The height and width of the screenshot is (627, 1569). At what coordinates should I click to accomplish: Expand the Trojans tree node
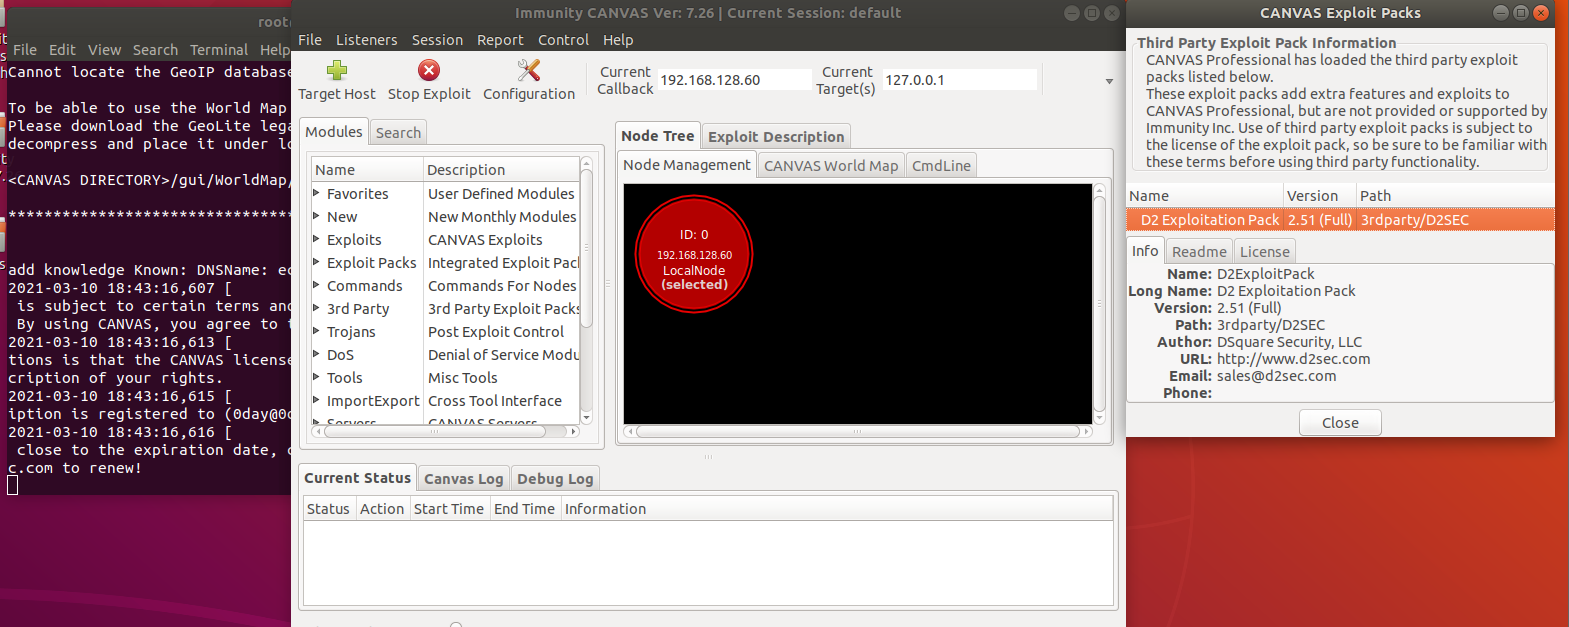coord(317,331)
